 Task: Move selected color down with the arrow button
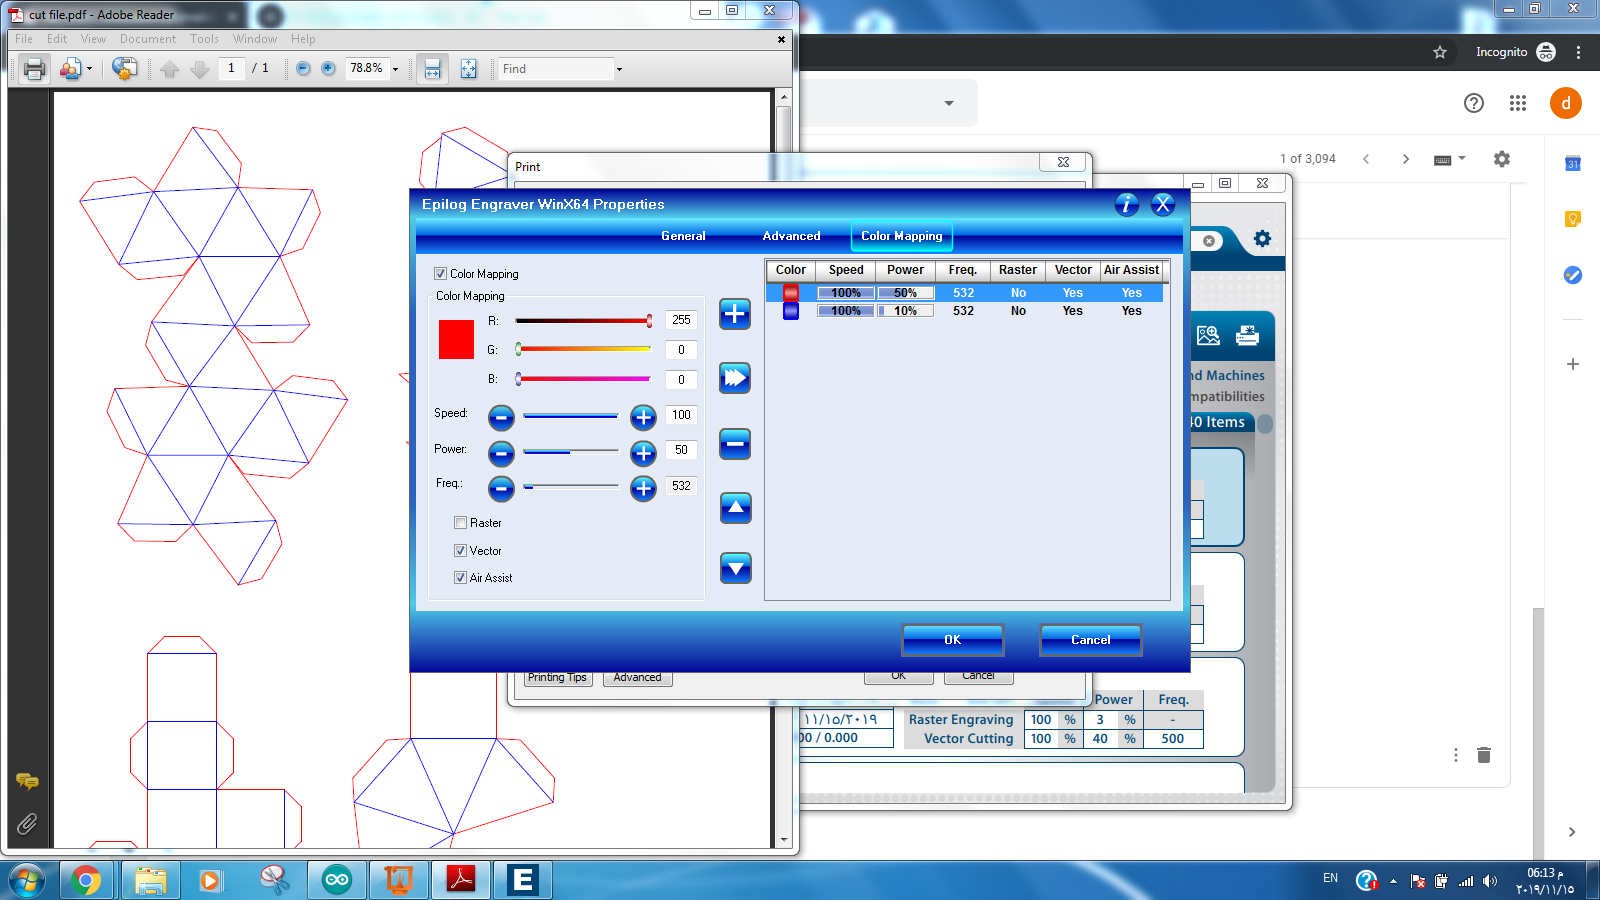coord(736,569)
